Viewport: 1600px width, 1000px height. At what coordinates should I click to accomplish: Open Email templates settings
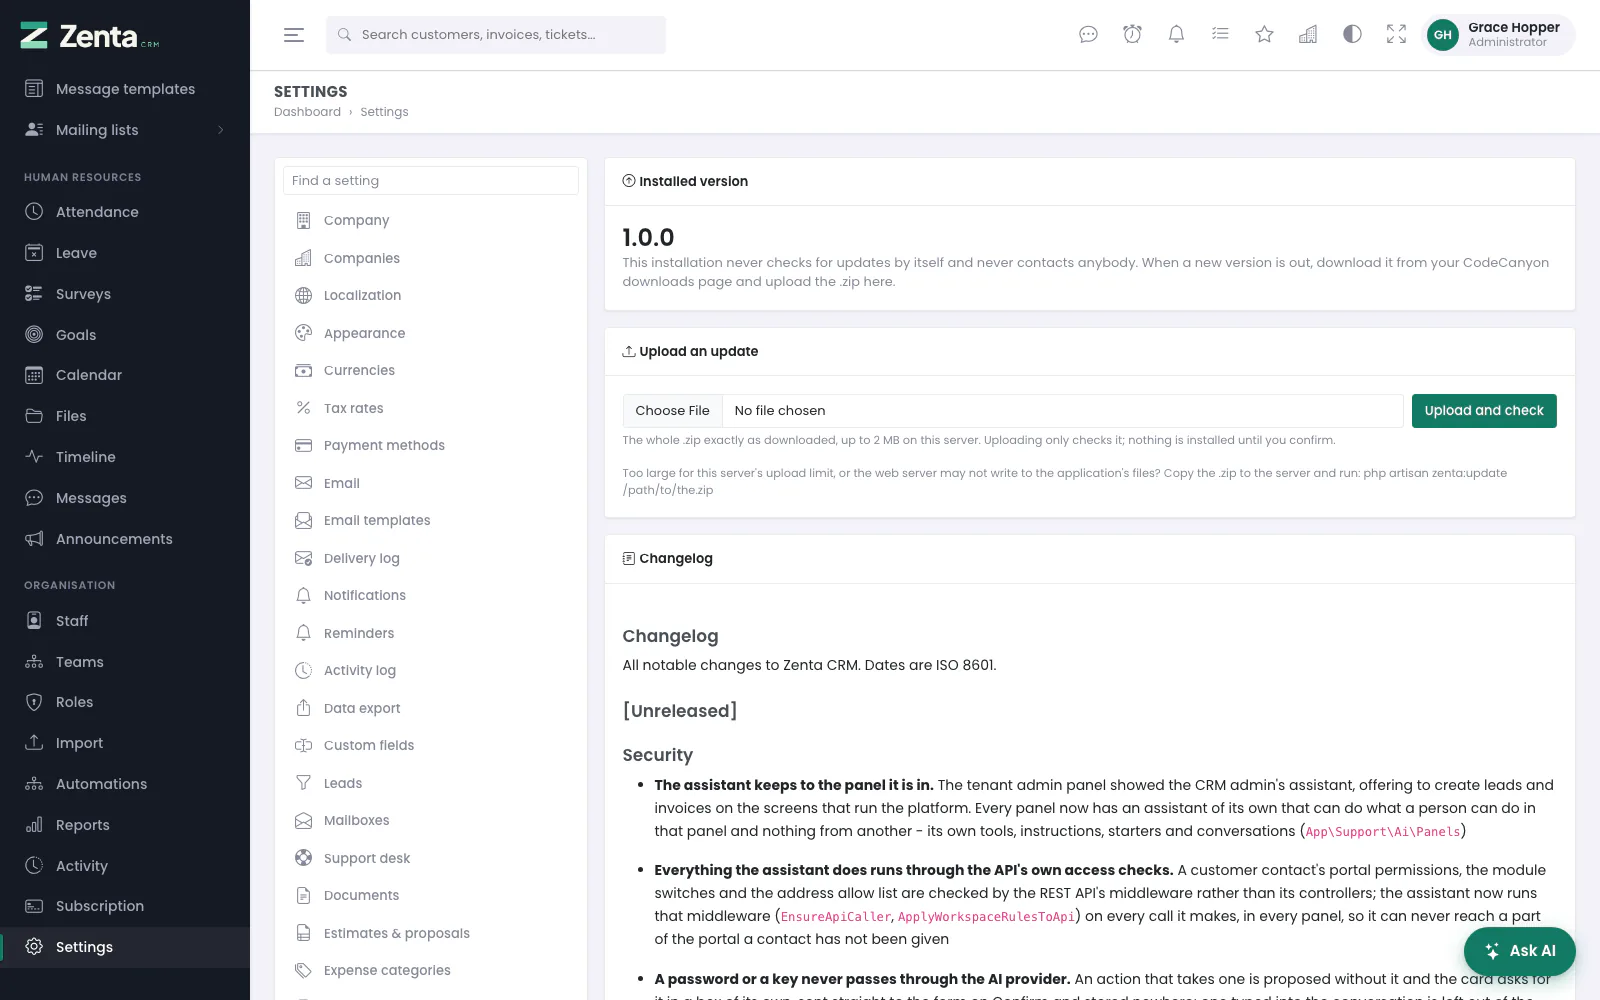431,520
